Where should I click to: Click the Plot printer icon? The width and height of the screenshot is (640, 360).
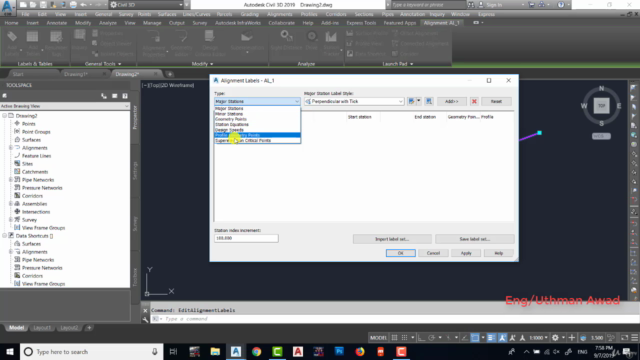point(73,5)
